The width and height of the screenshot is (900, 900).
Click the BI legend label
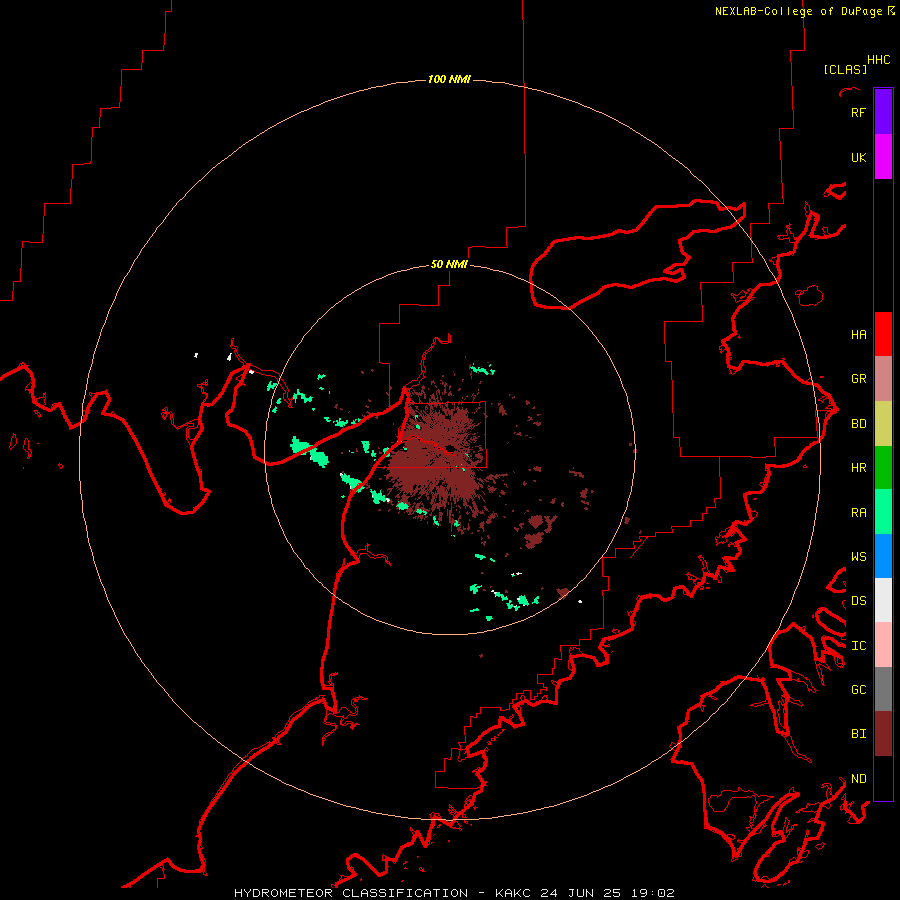(858, 734)
